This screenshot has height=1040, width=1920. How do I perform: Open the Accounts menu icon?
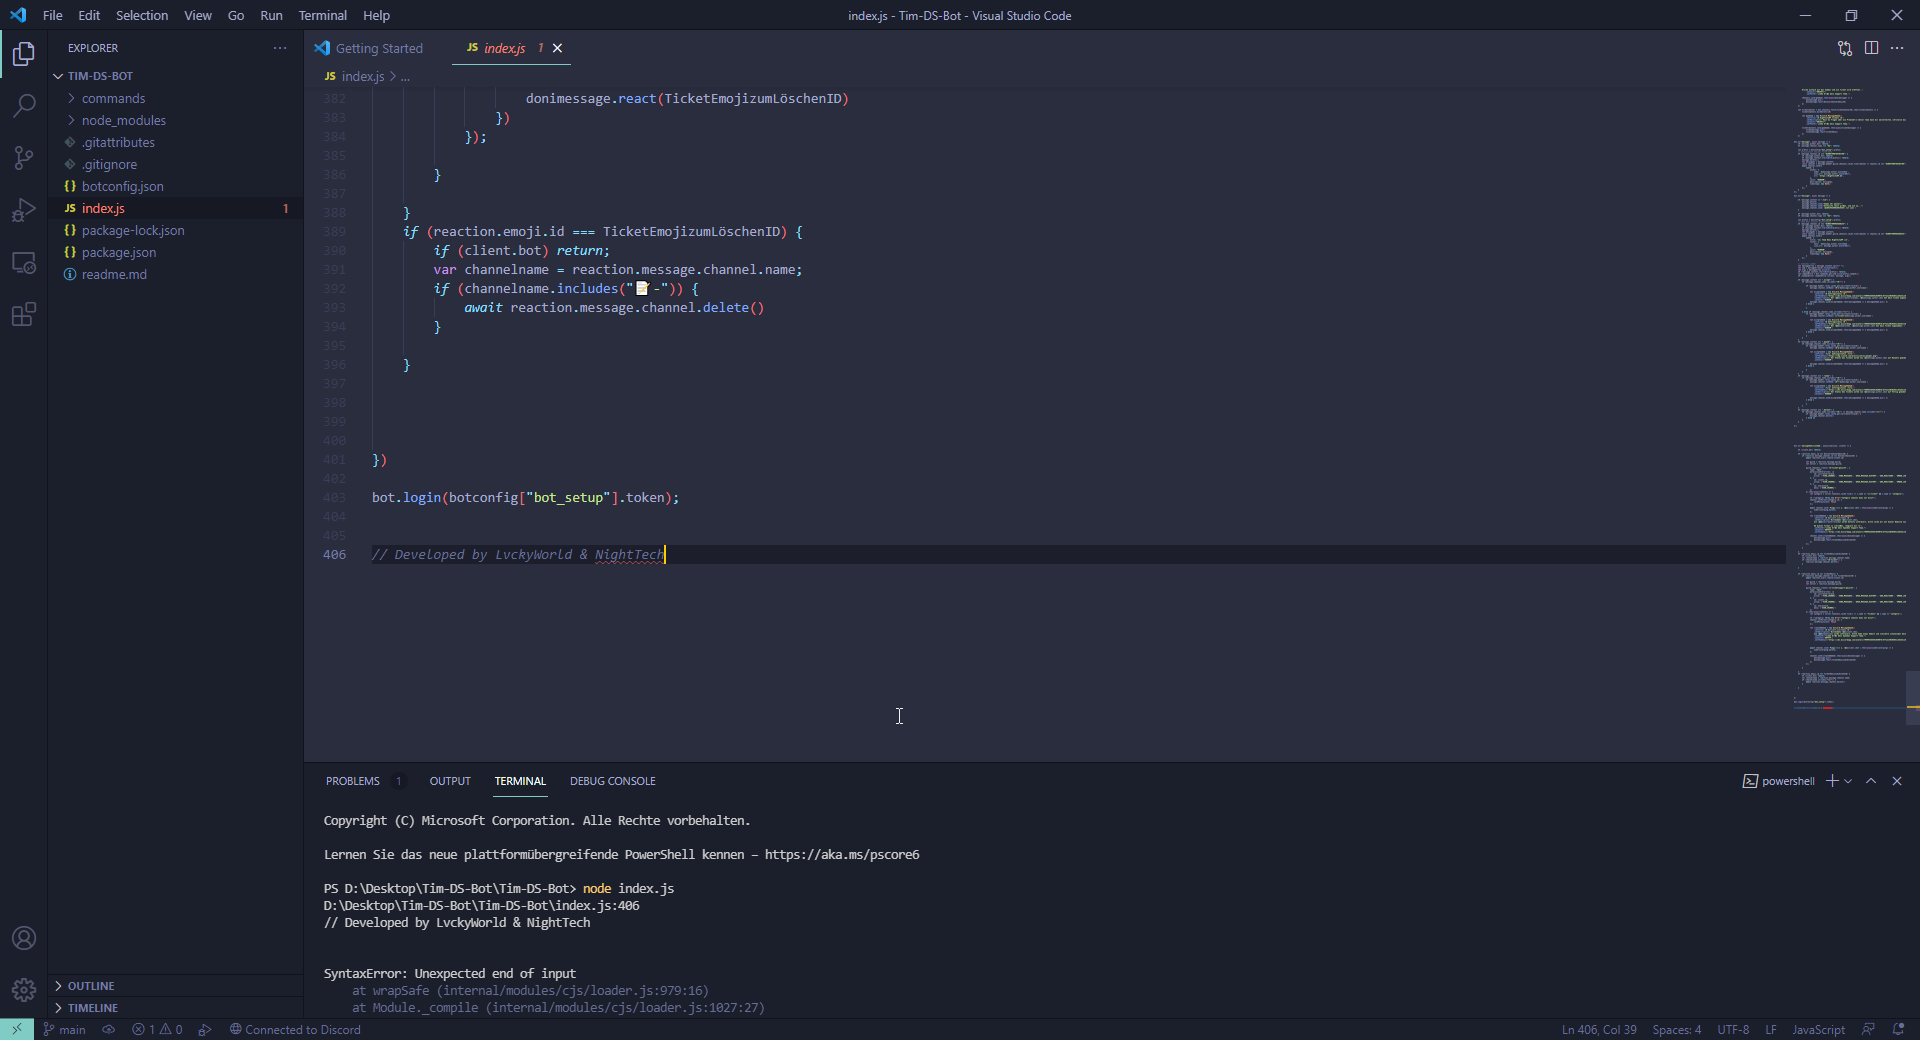(24, 938)
